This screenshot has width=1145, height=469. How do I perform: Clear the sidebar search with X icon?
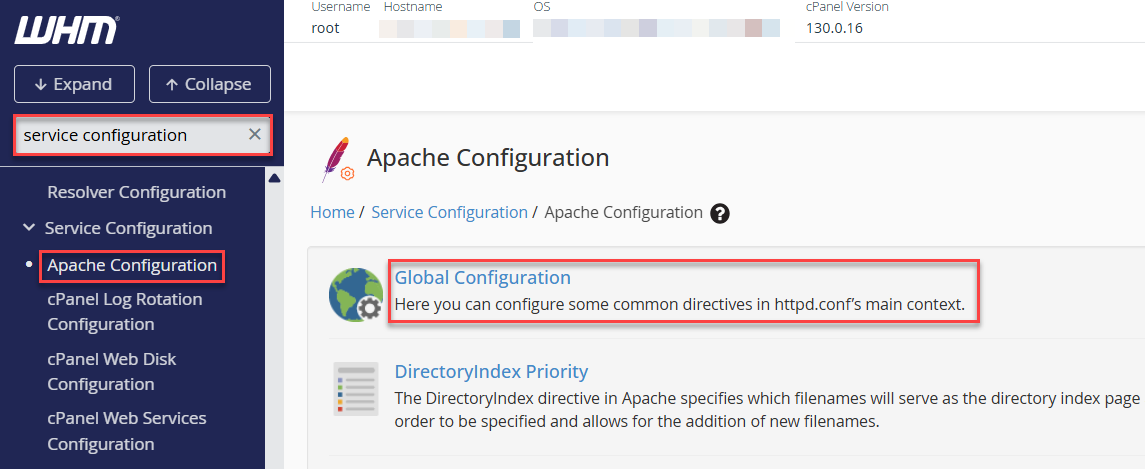[255, 134]
